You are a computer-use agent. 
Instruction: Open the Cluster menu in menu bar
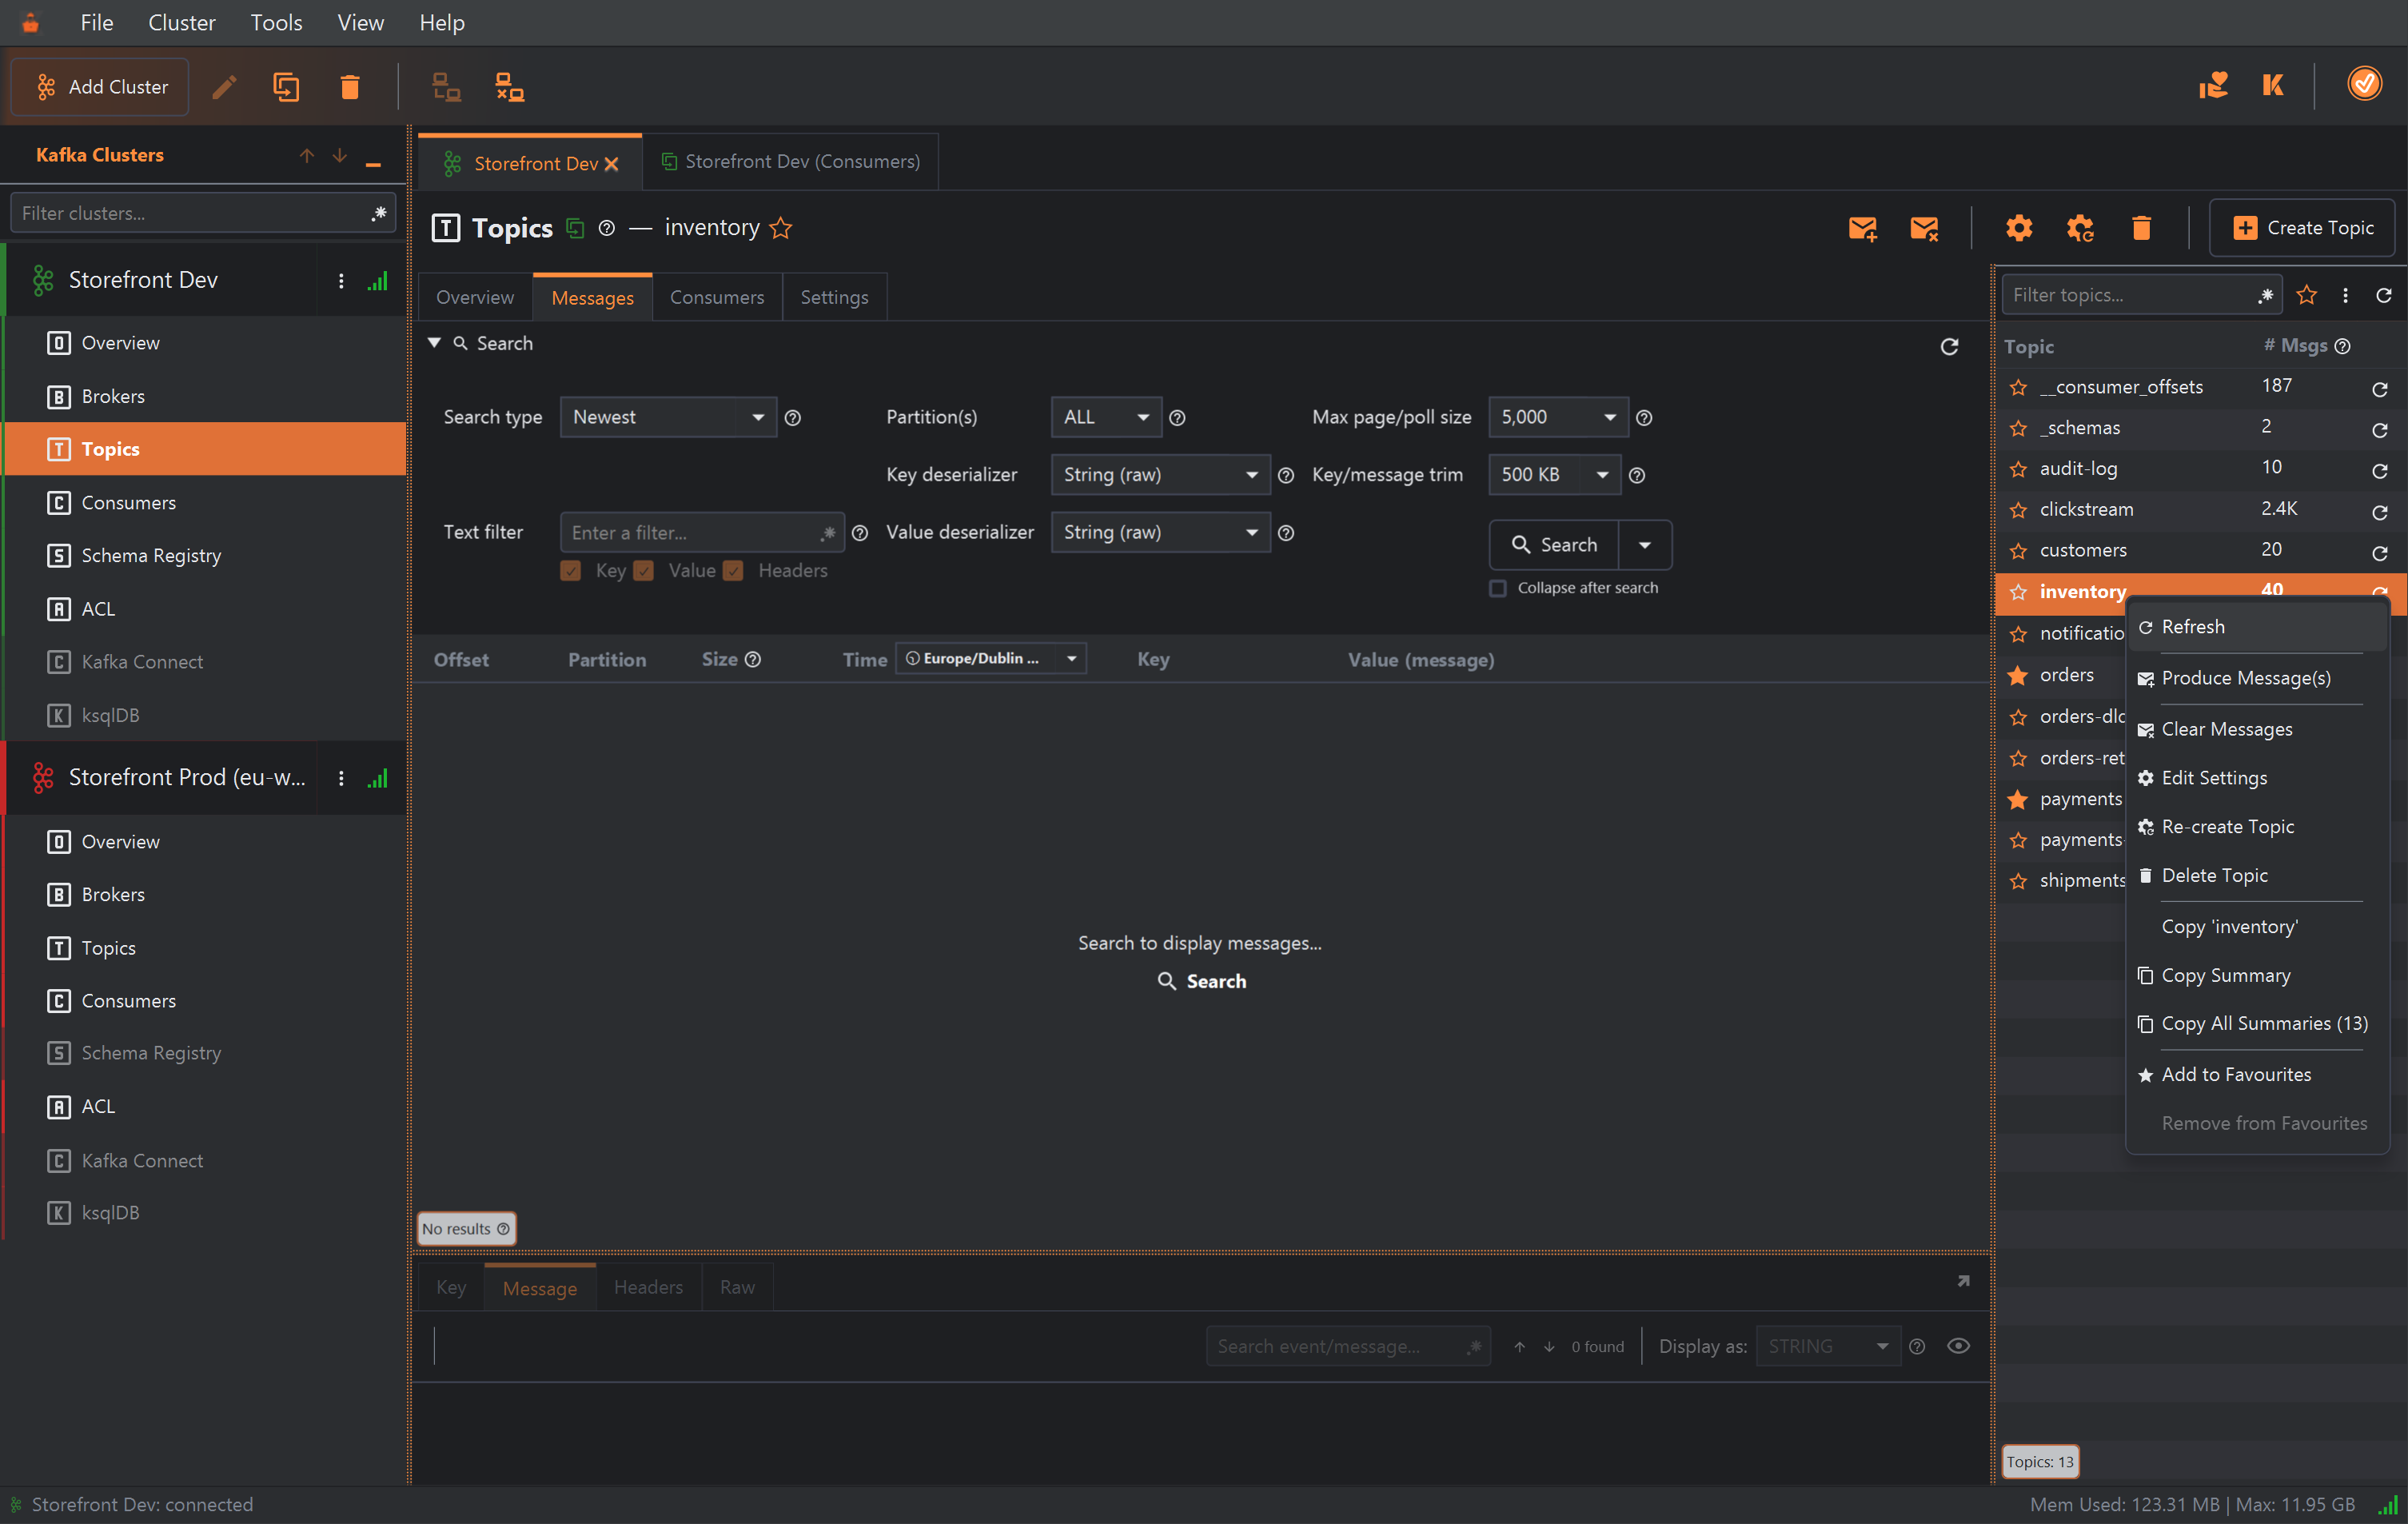pos(181,22)
